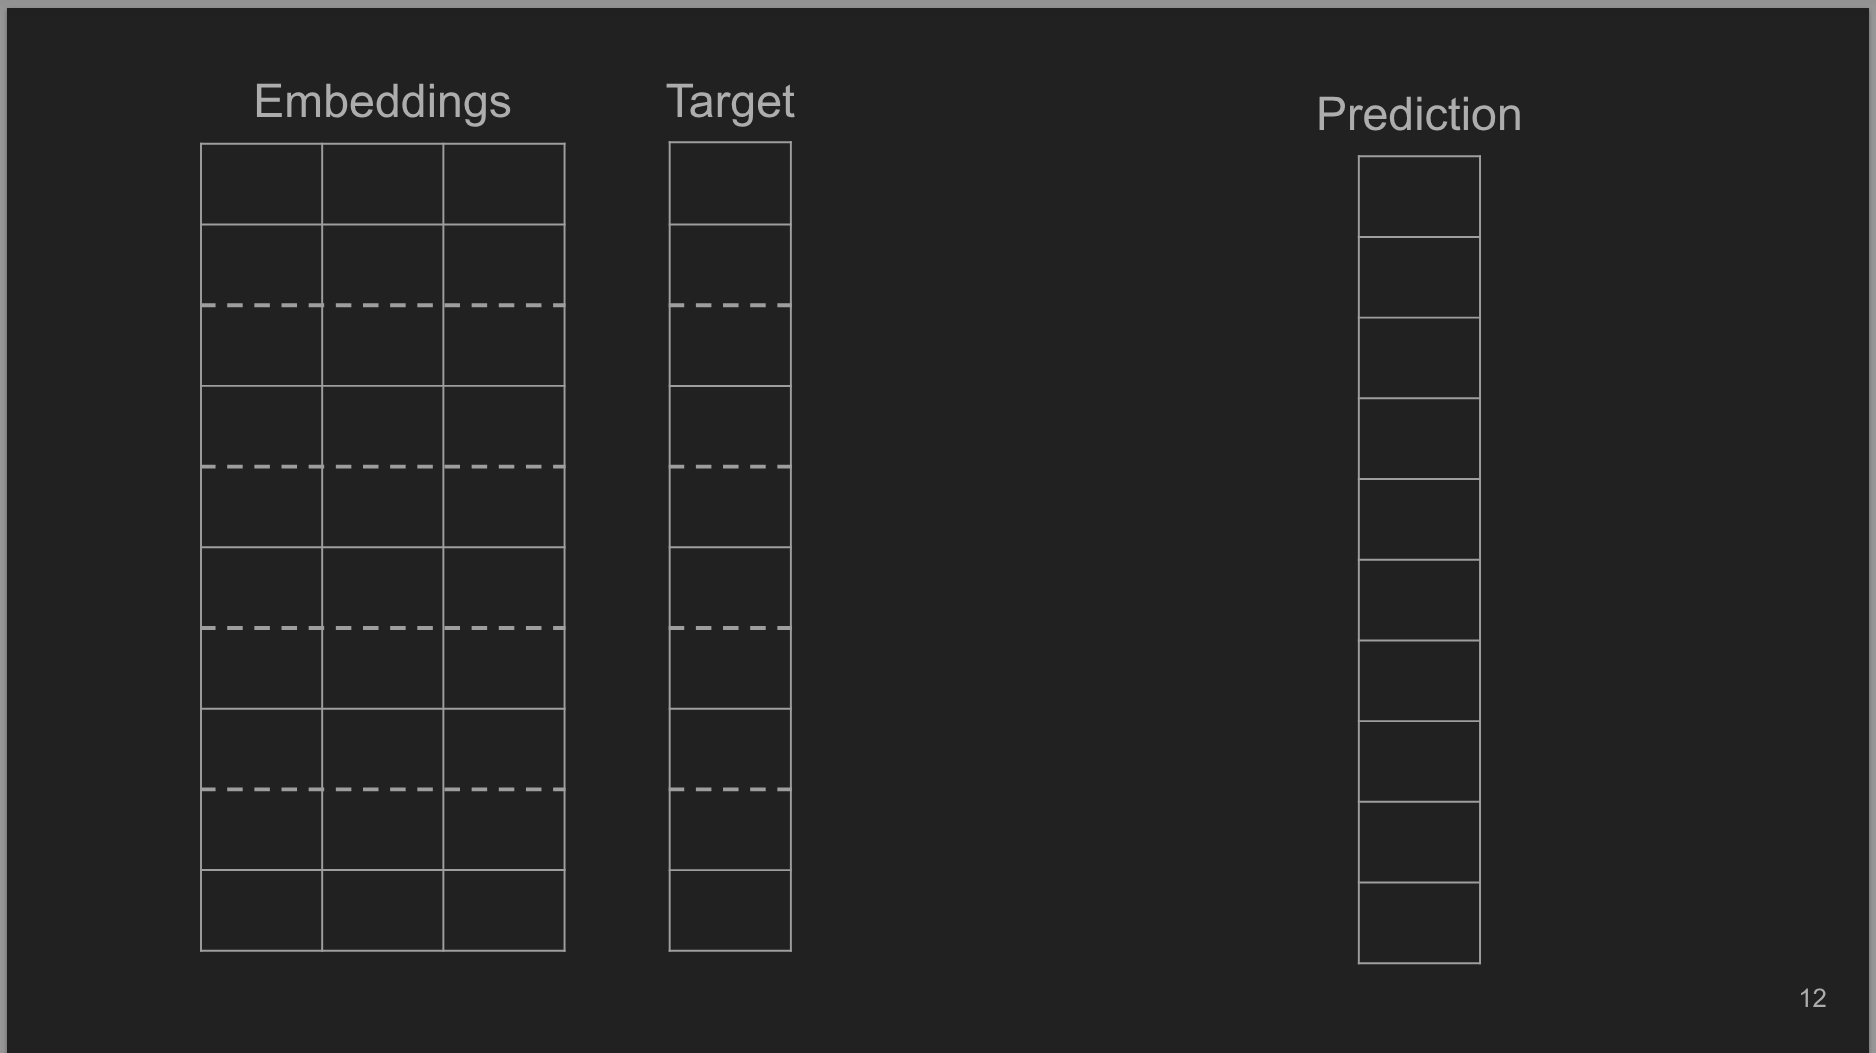1876x1053 pixels.
Task: Click second cell of the Prediction column
Action: pyautogui.click(x=1419, y=277)
